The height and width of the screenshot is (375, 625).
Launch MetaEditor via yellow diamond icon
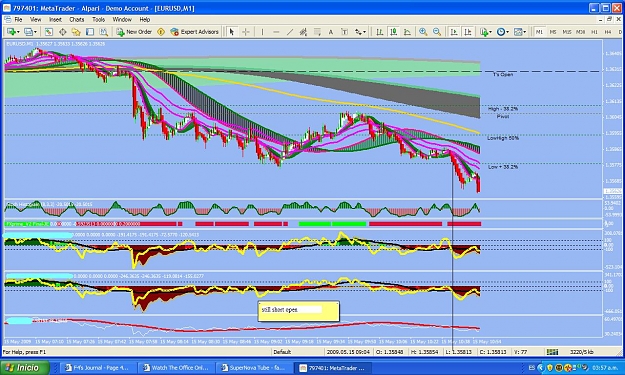point(161,32)
